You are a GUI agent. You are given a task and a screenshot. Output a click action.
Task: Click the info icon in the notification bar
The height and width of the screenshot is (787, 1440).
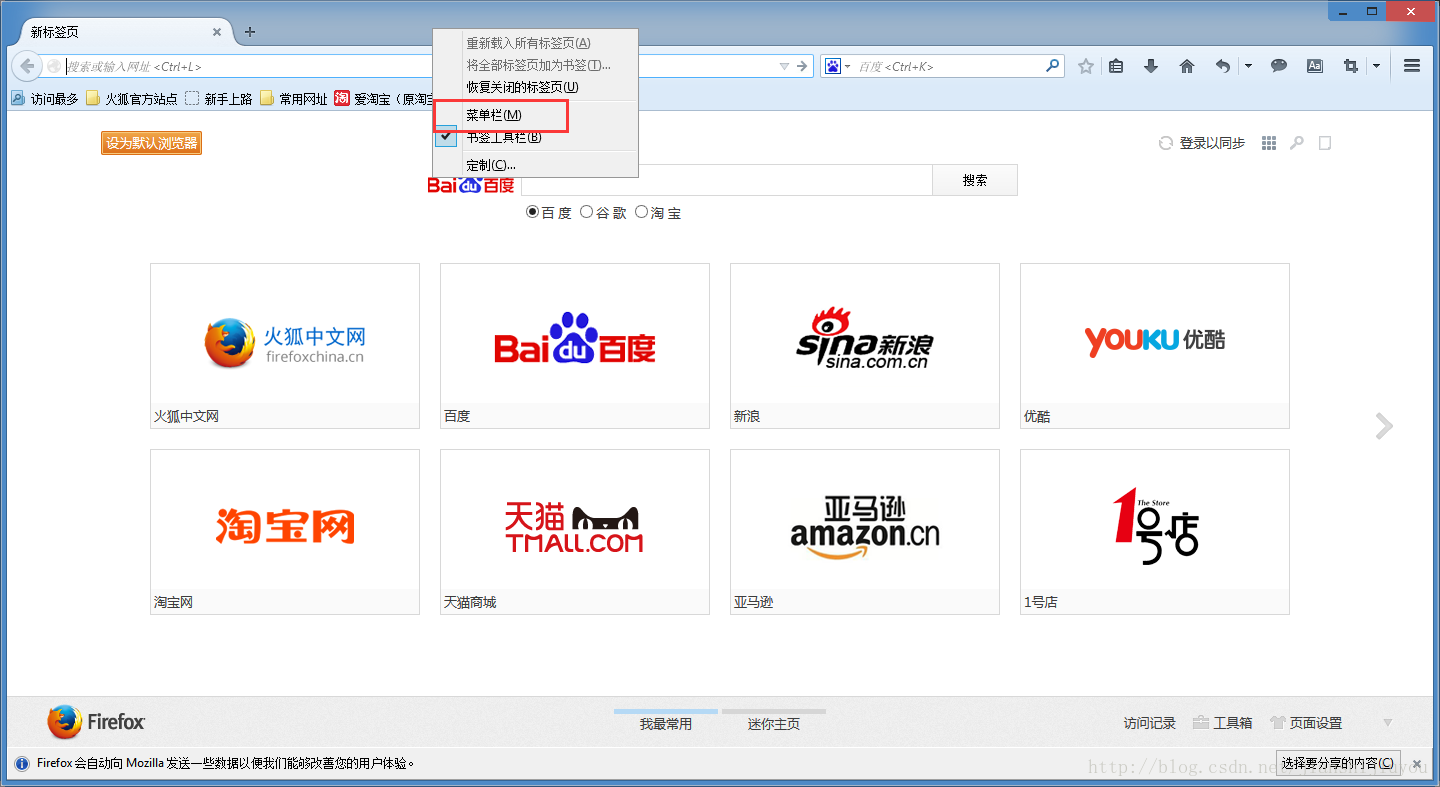point(22,763)
